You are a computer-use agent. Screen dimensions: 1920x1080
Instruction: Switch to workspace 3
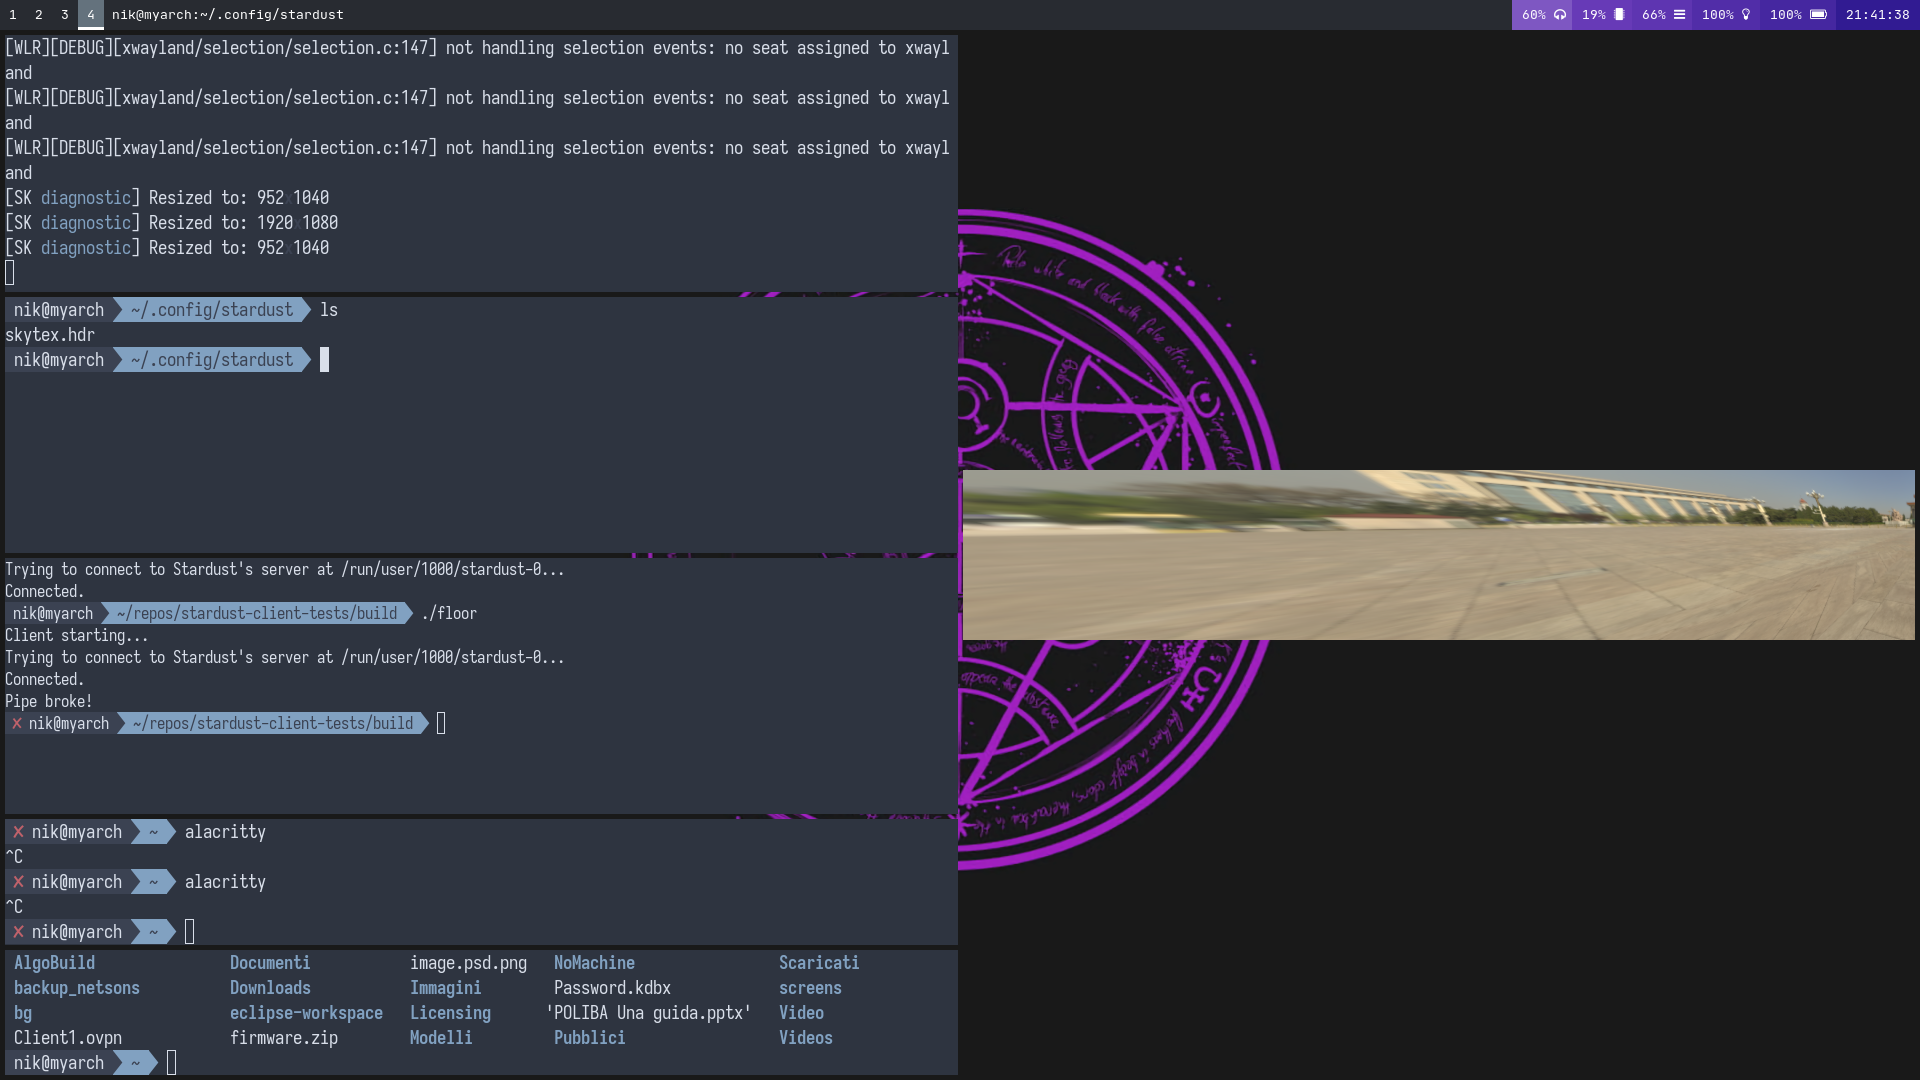(64, 15)
